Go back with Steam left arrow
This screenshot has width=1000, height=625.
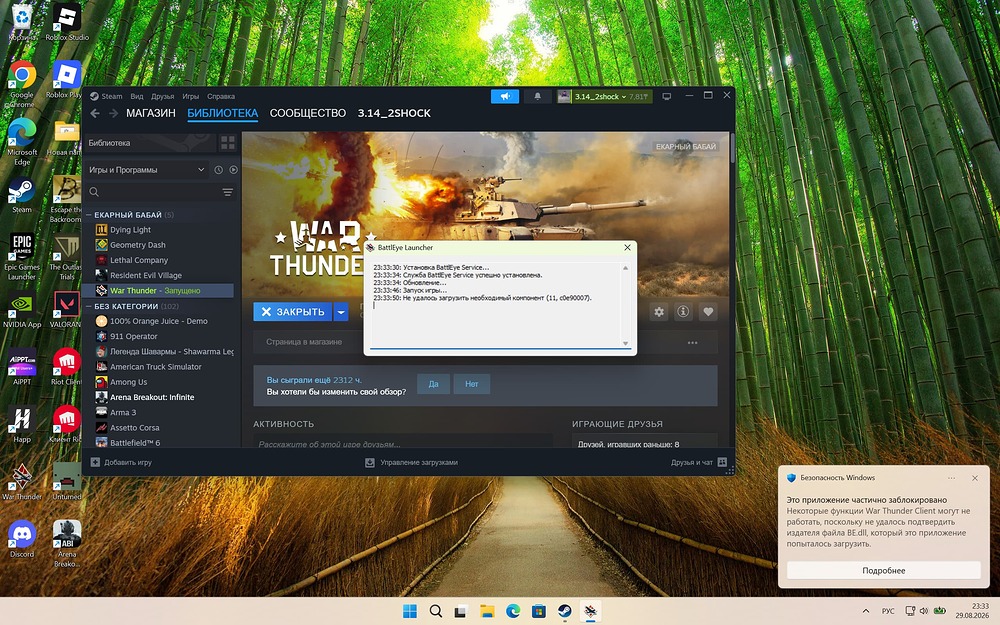coord(95,113)
